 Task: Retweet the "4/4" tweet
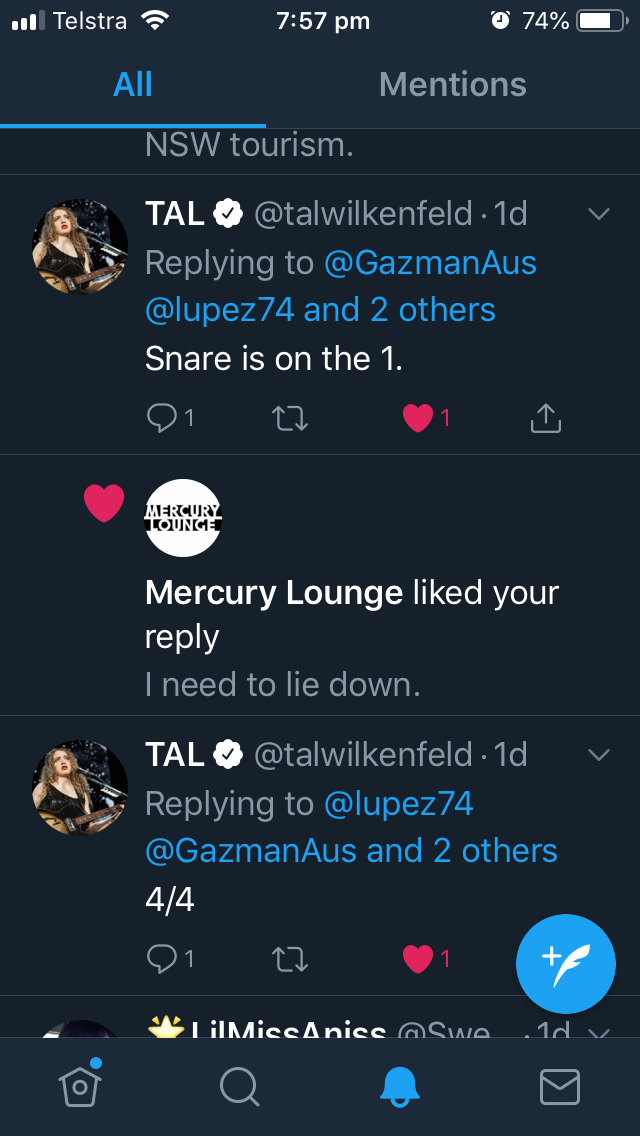click(289, 959)
